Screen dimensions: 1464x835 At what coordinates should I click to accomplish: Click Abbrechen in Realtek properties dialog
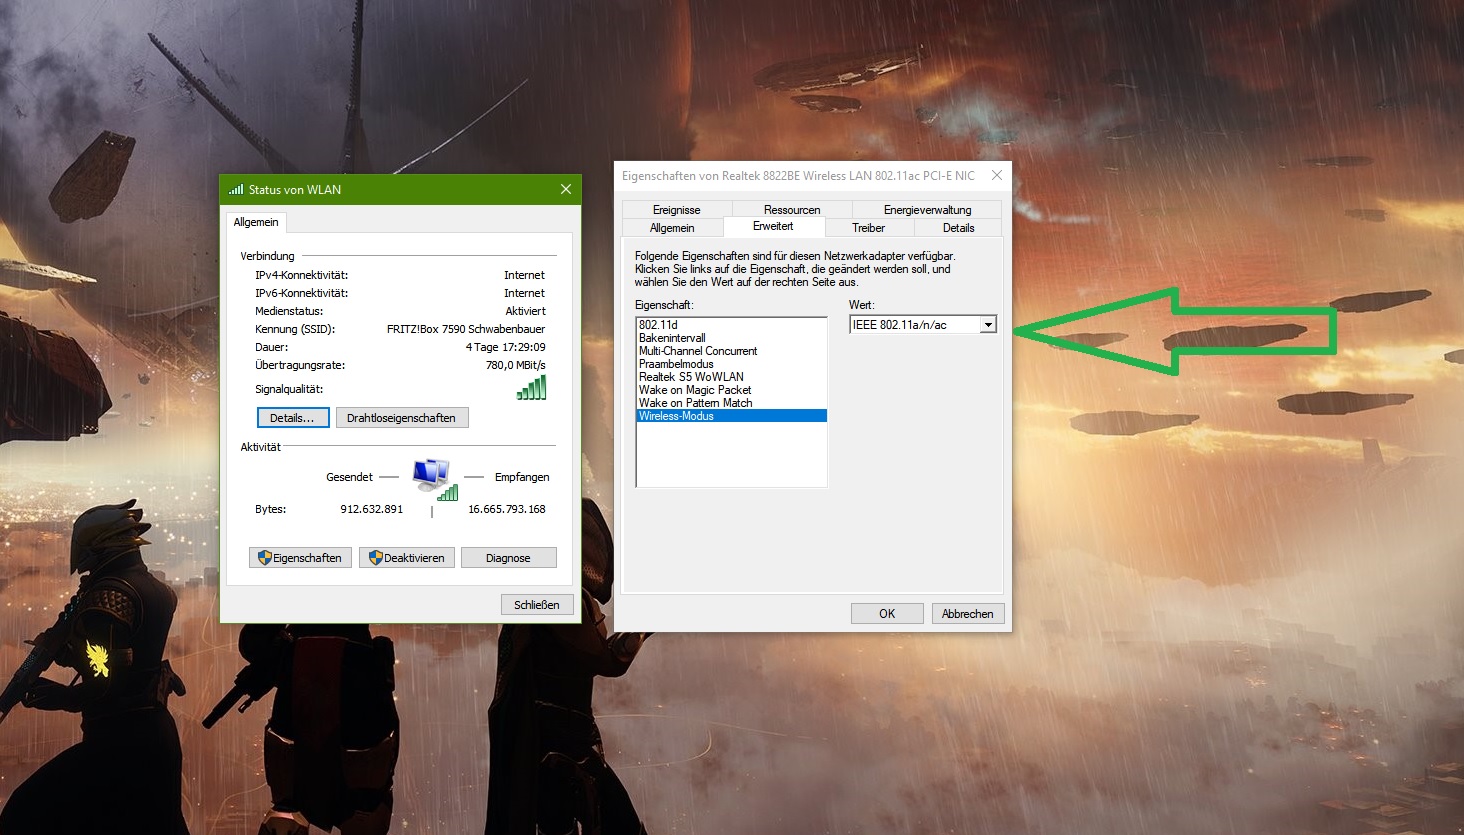(968, 614)
